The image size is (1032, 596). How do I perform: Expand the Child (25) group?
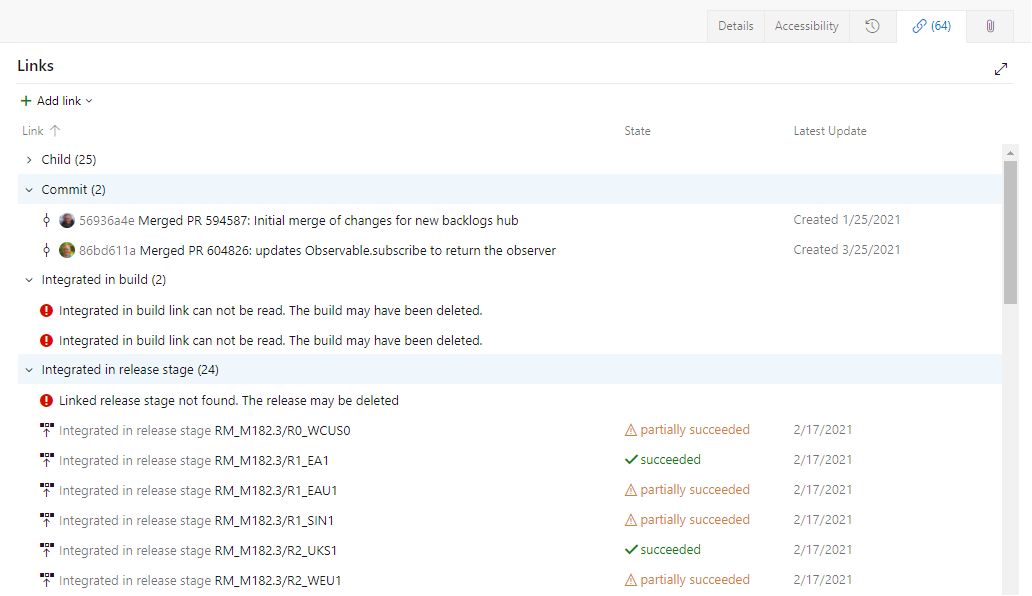pyautogui.click(x=28, y=159)
